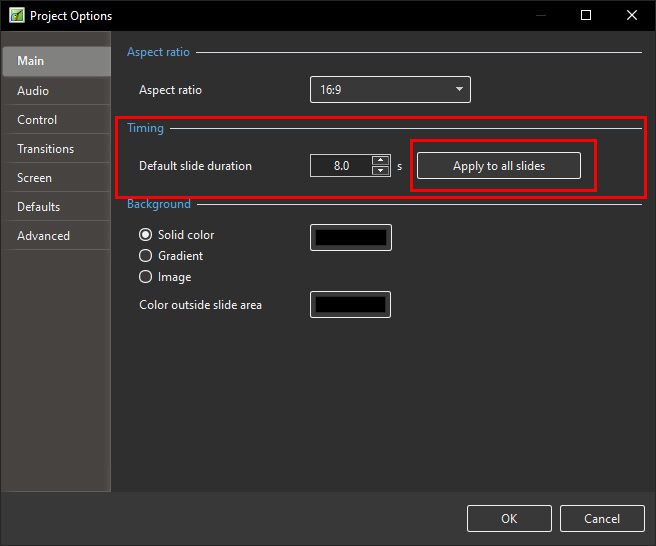The height and width of the screenshot is (546, 656).
Task: Open the Solid color background swatch
Action: [x=351, y=237]
